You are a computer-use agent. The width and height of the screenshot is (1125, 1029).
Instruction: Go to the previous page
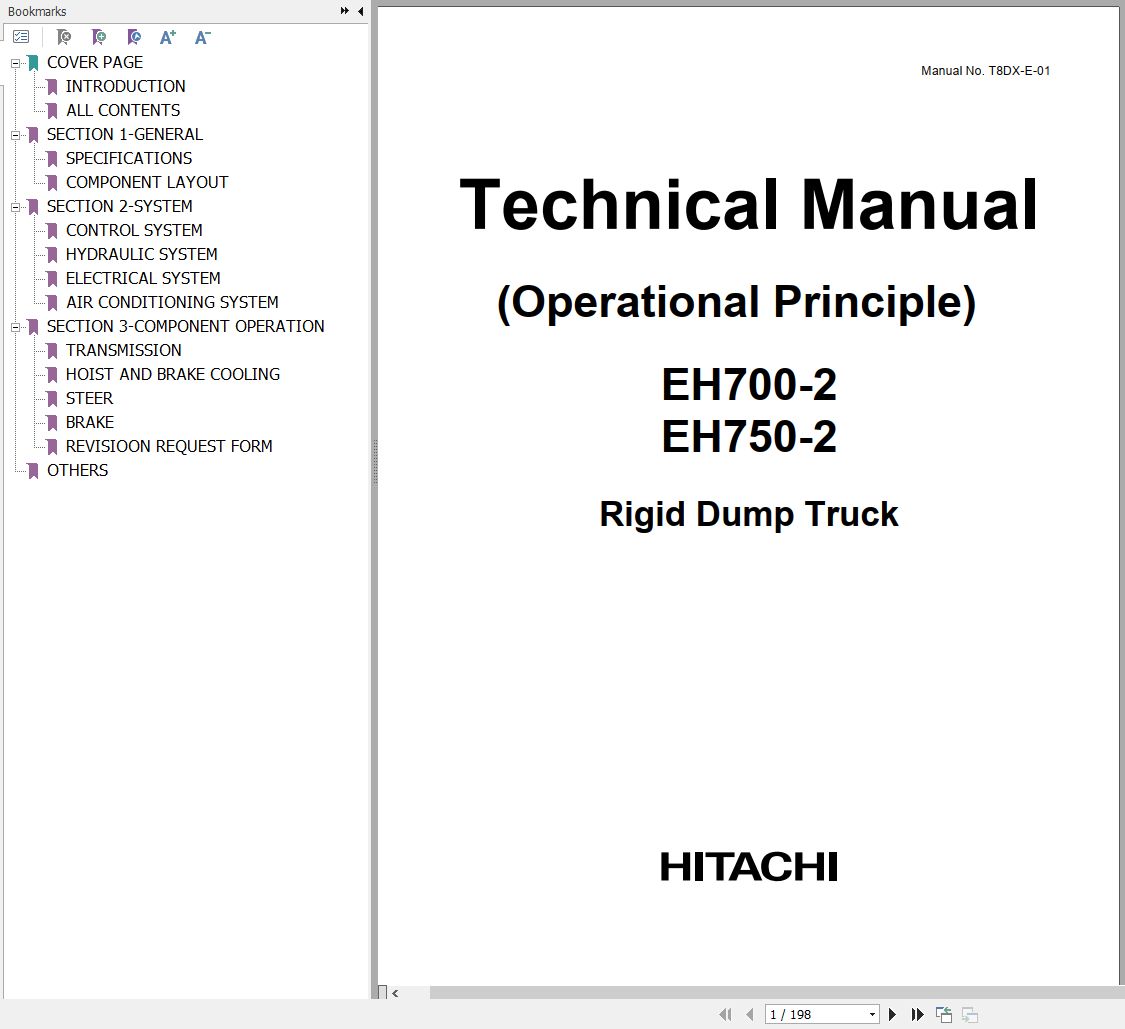point(750,1014)
